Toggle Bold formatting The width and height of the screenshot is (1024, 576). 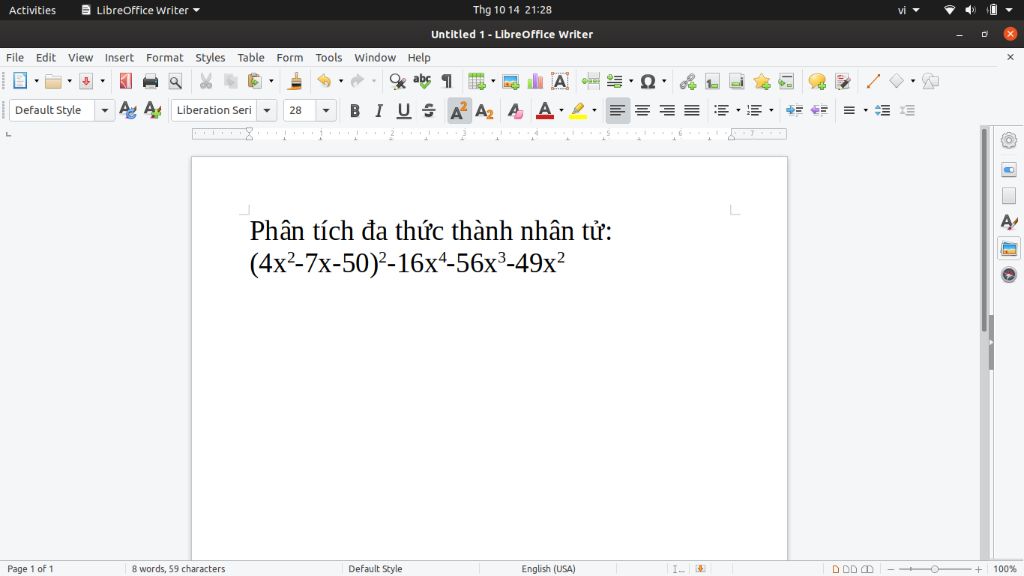(355, 110)
